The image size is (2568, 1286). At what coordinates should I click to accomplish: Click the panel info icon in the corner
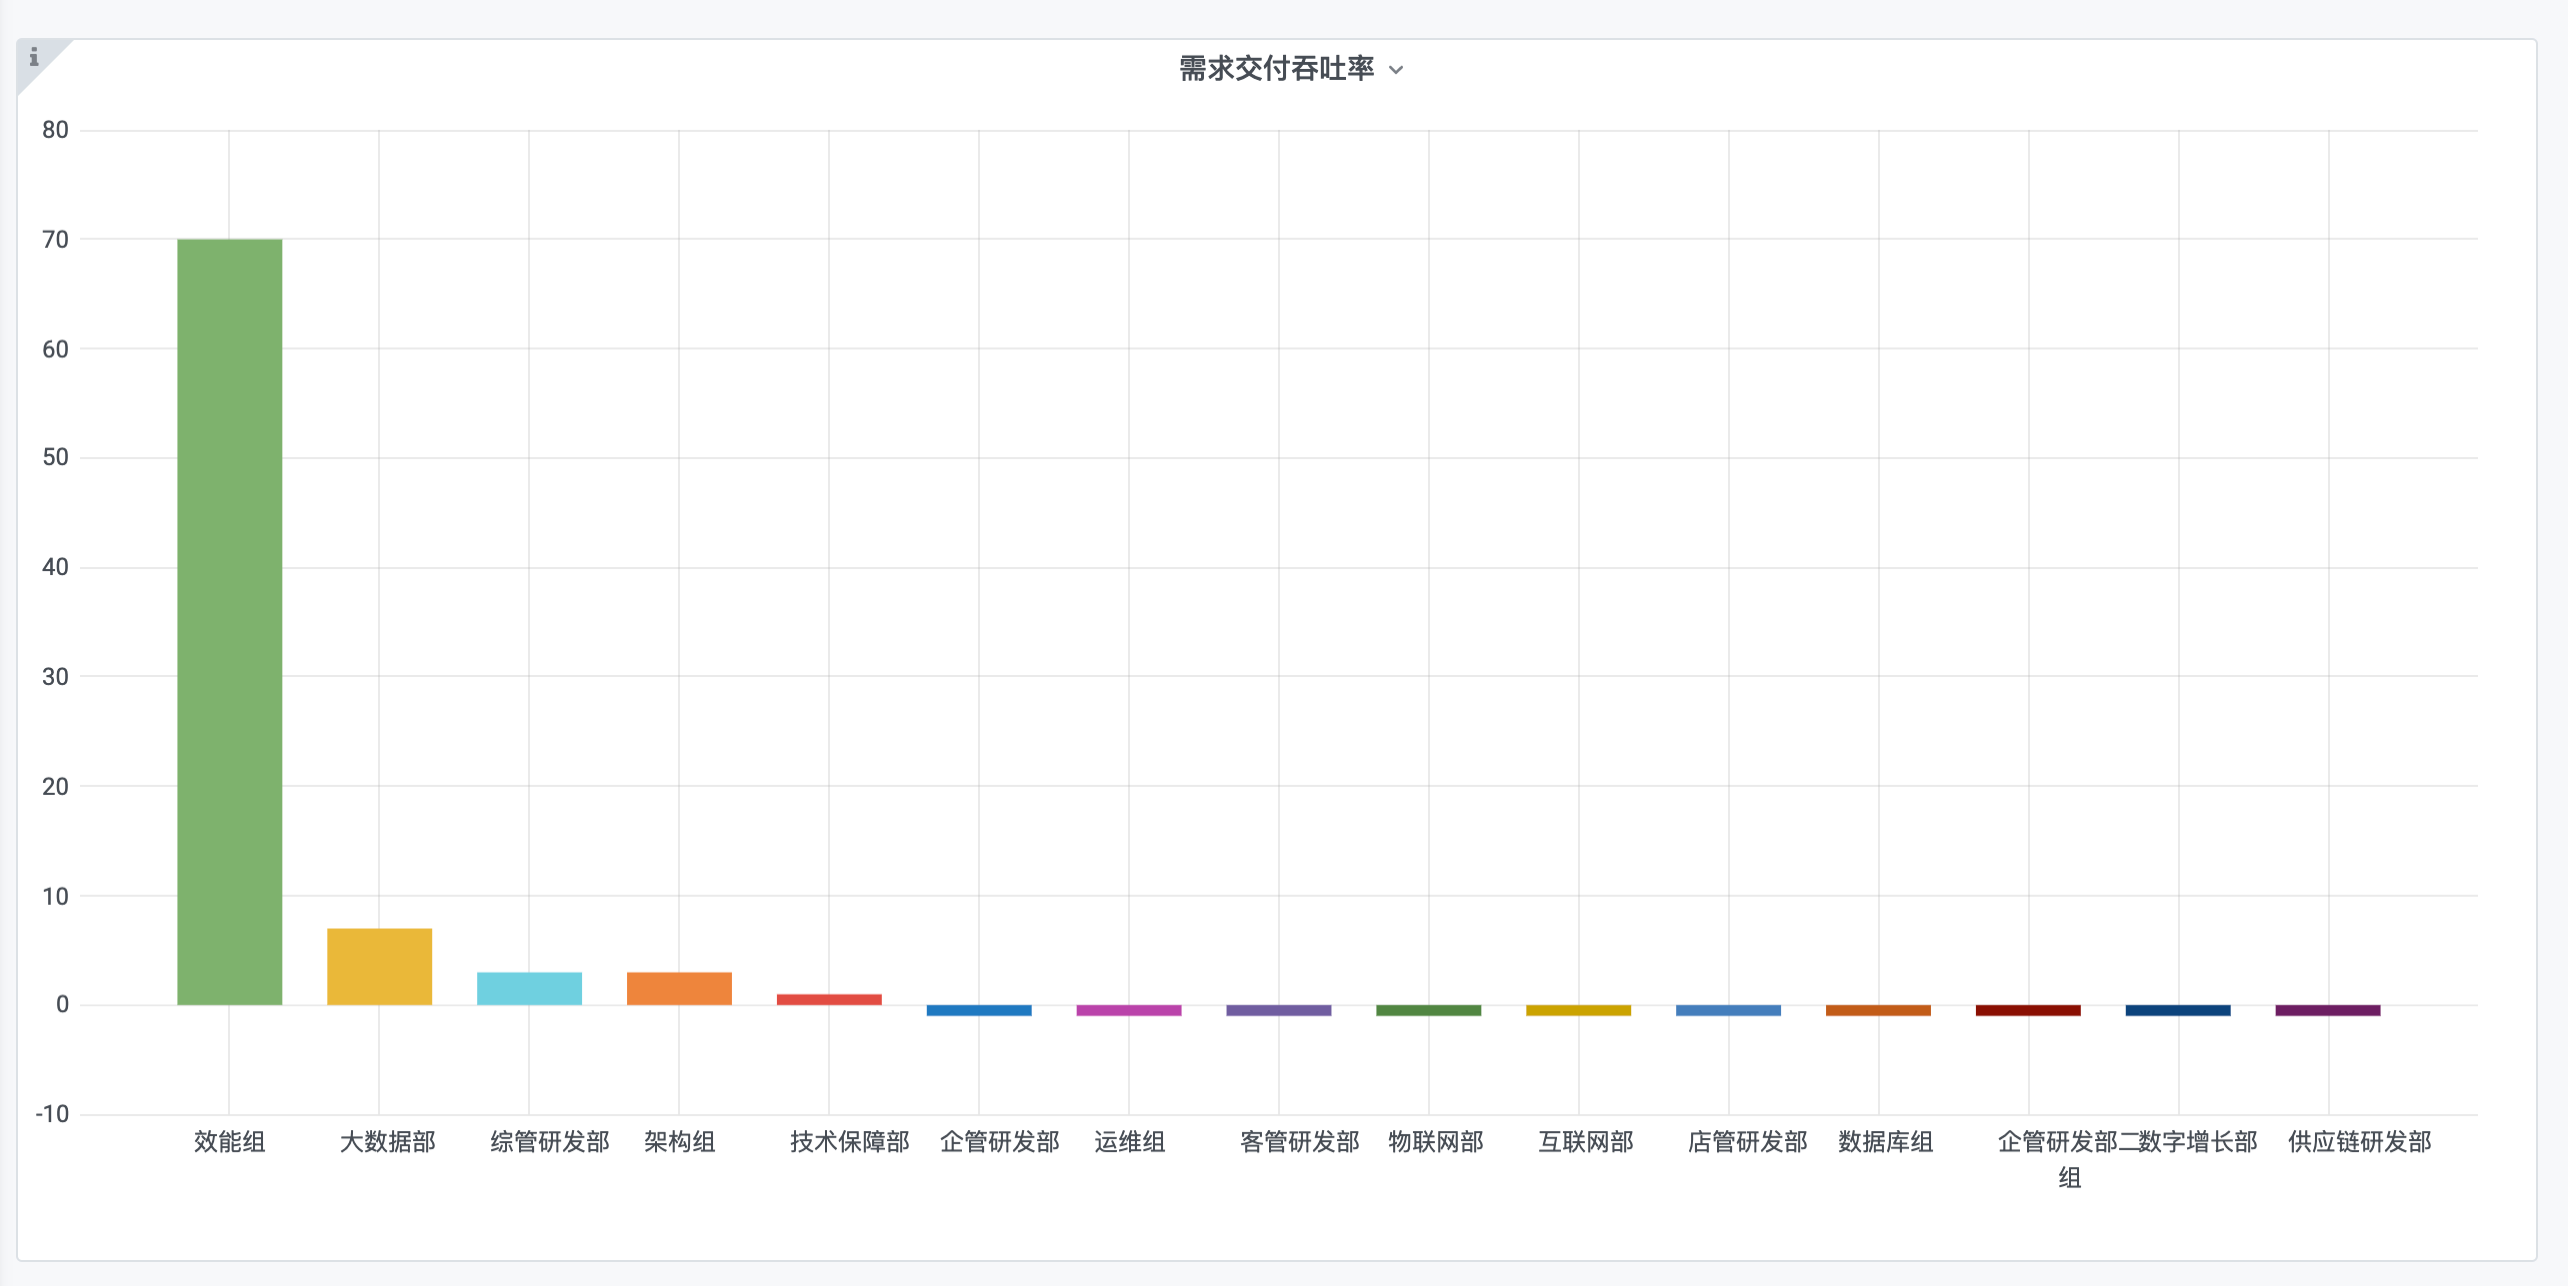[x=34, y=57]
